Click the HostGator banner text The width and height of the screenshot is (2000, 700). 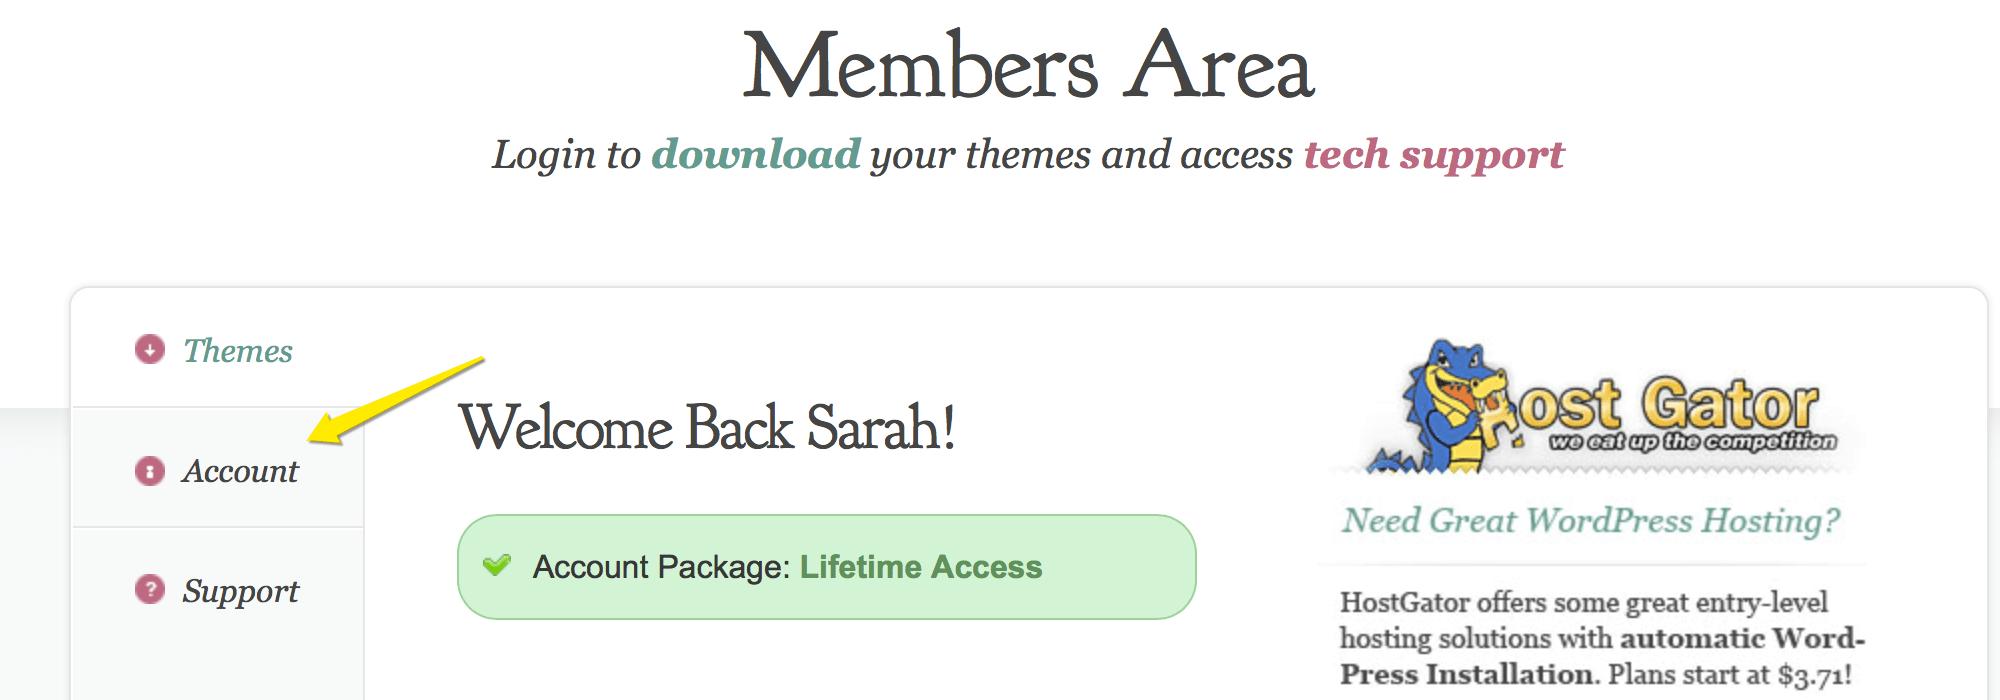point(1667,405)
